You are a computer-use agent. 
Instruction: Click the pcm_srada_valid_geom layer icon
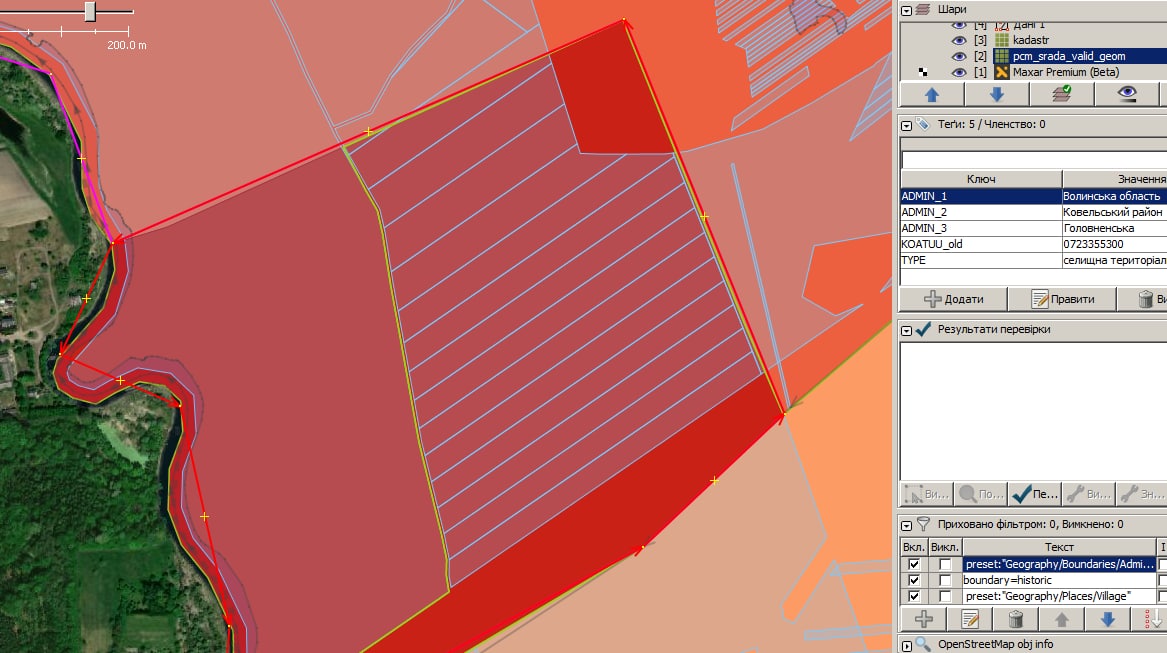click(x=1002, y=56)
